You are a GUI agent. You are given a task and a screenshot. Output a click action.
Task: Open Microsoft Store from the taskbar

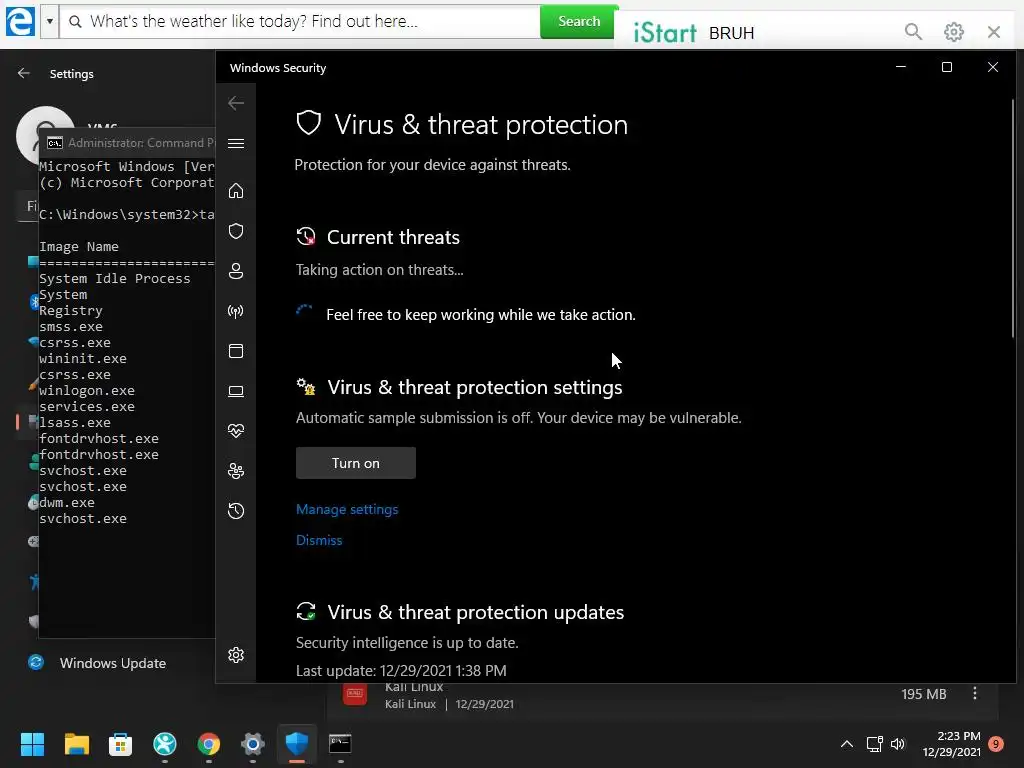click(x=120, y=744)
